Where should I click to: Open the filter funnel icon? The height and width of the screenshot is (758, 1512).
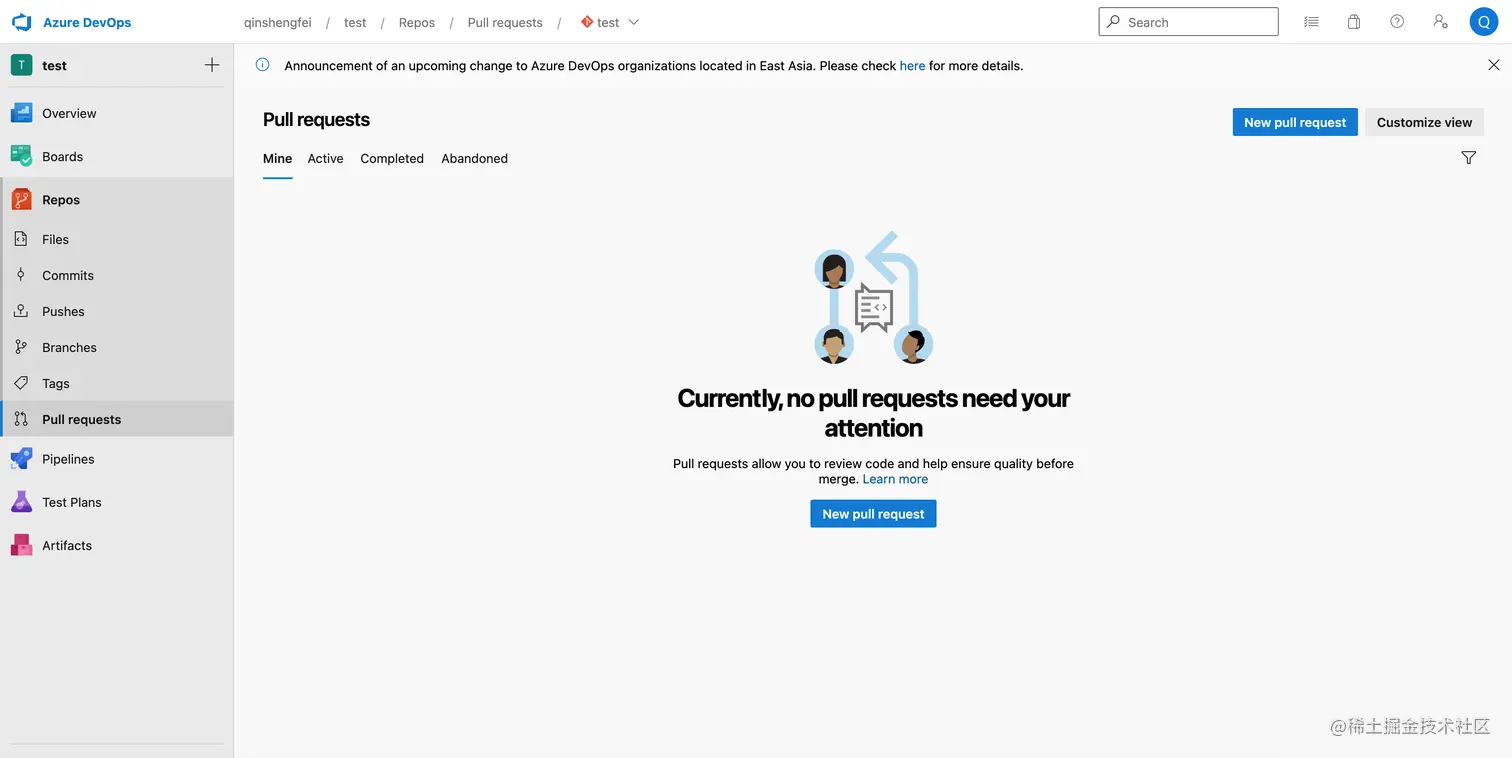(1468, 157)
